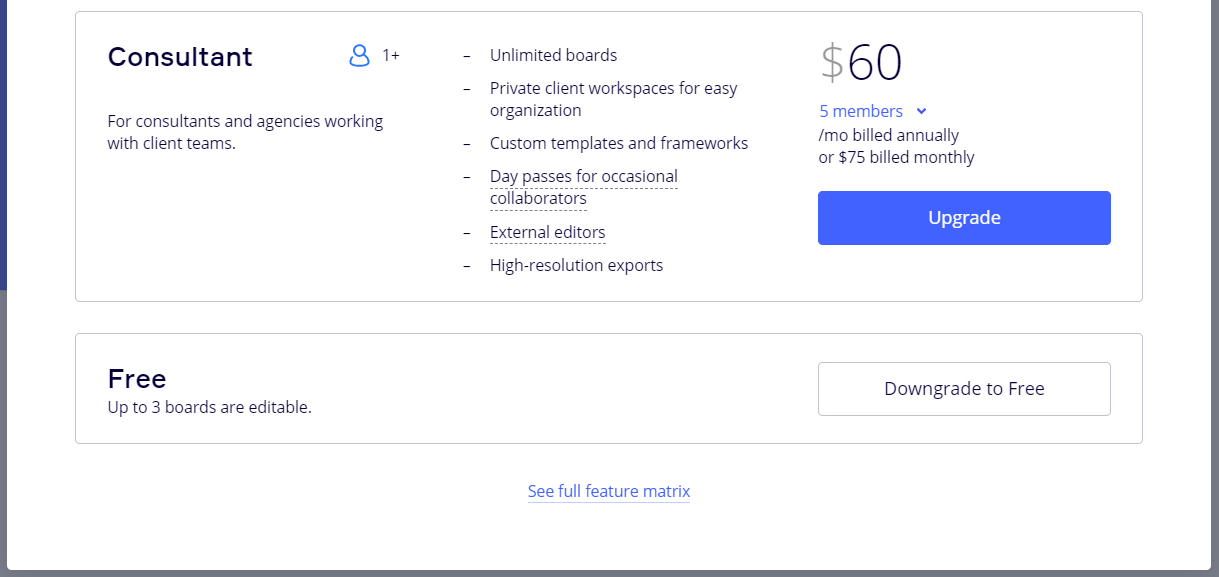Screen dimensions: 1219x577
Task: Click the High-resolution exports feature
Action: (x=576, y=265)
